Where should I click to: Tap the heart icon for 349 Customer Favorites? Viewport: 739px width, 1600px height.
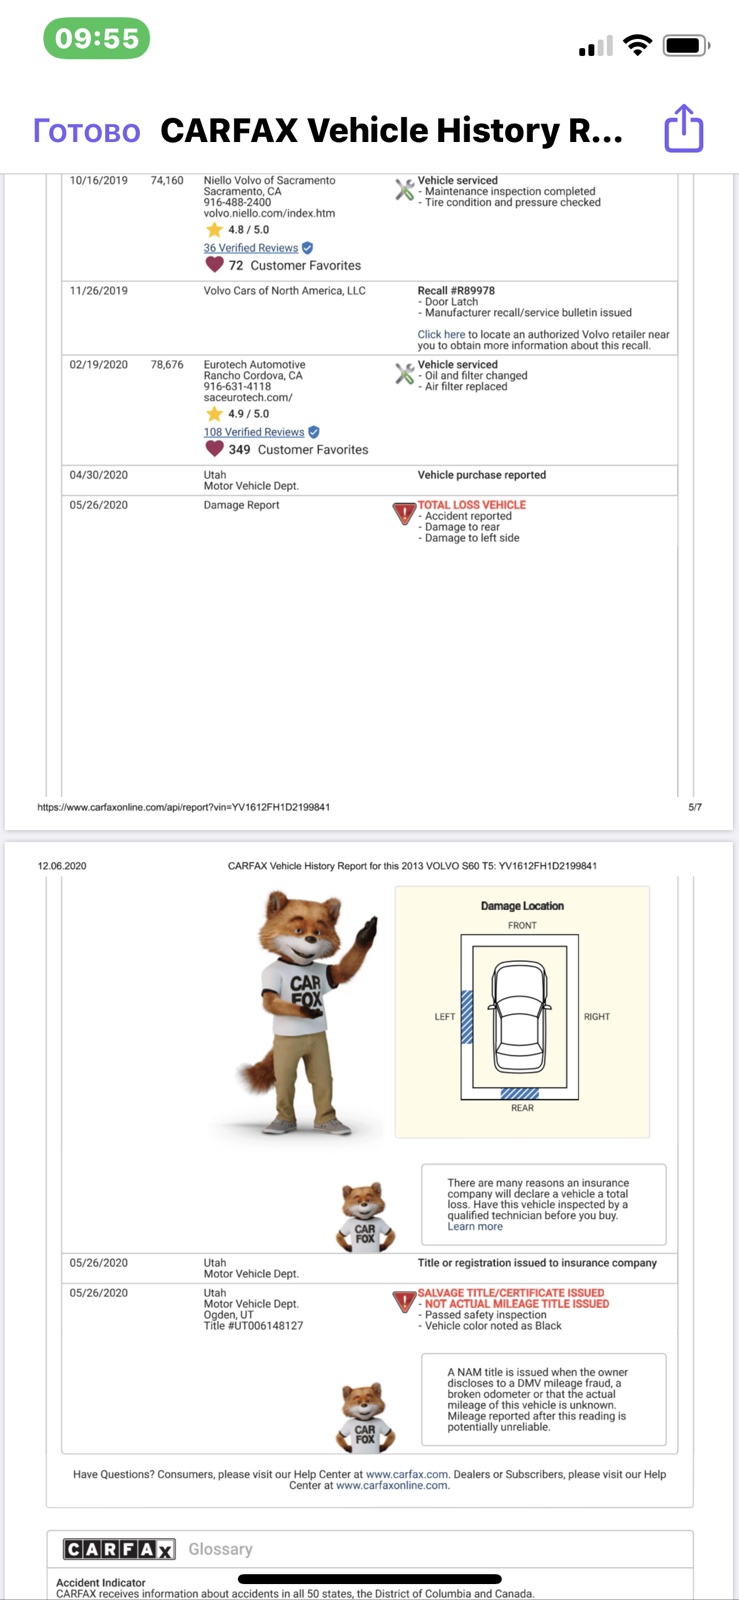(x=214, y=449)
